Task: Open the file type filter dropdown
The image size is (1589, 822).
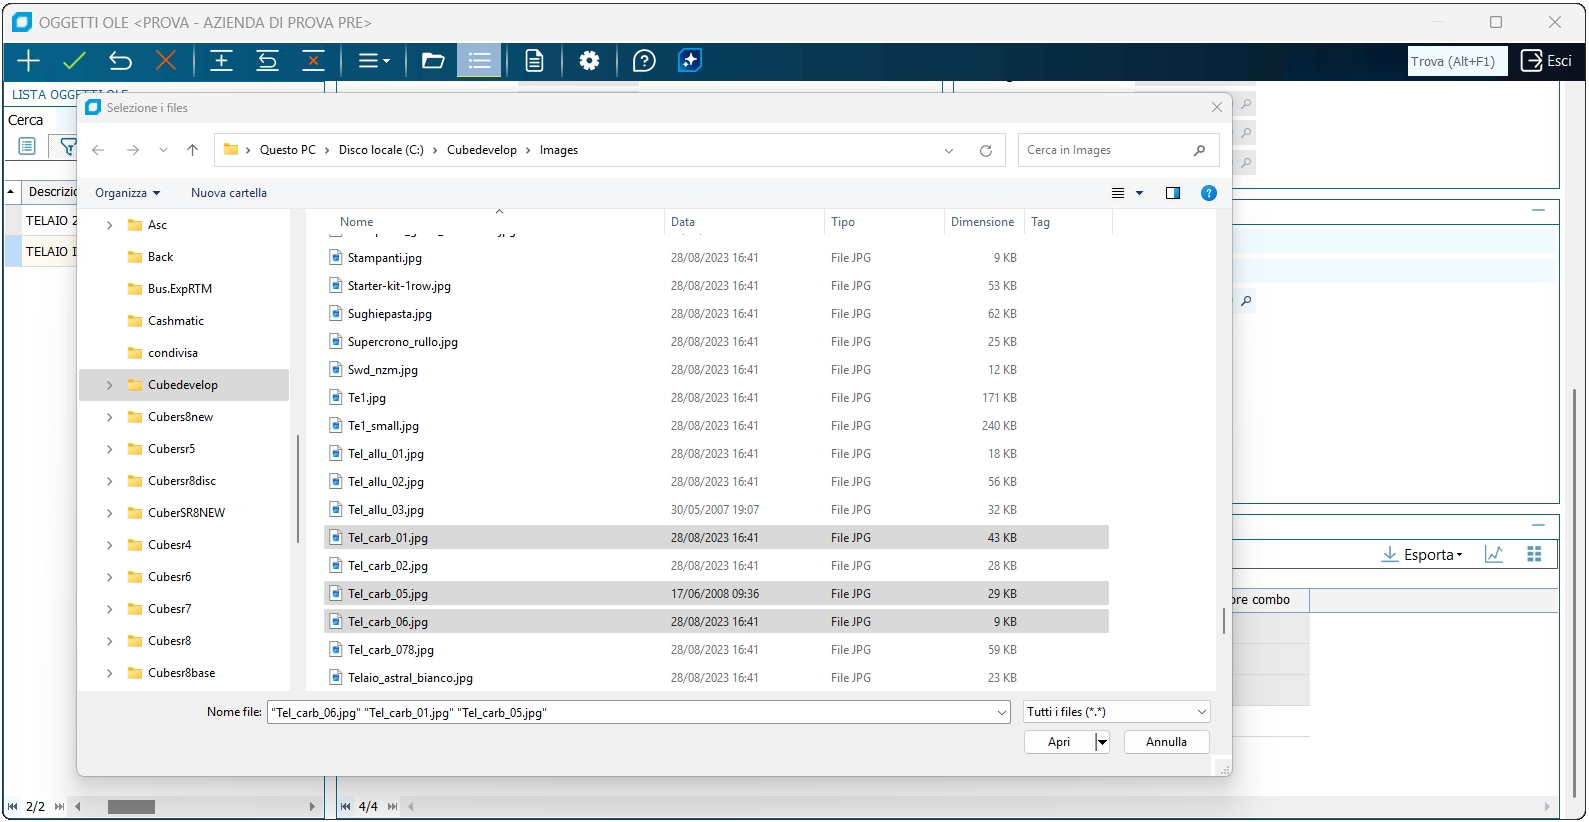Action: (x=1116, y=712)
